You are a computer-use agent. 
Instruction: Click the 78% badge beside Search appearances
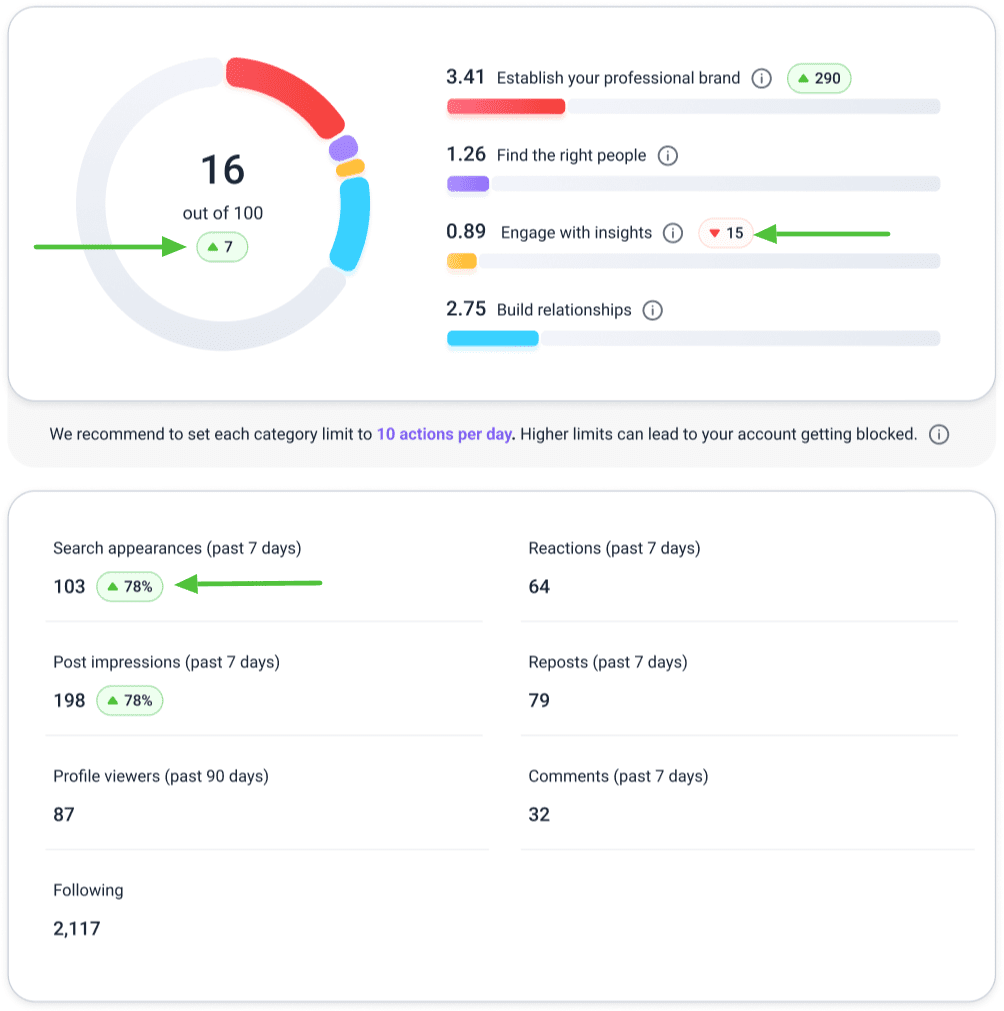point(129,587)
